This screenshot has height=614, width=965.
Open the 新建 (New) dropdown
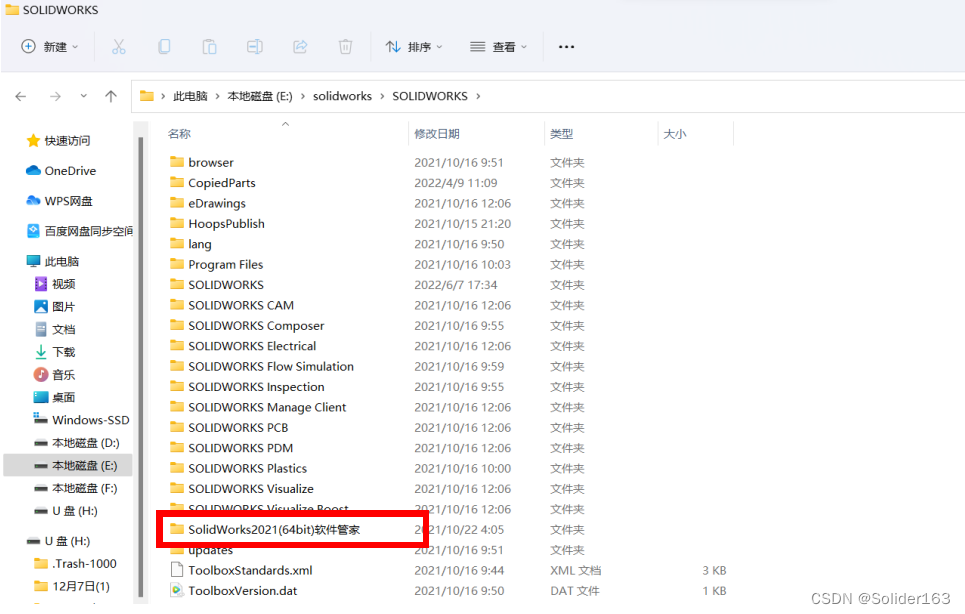[x=49, y=46]
